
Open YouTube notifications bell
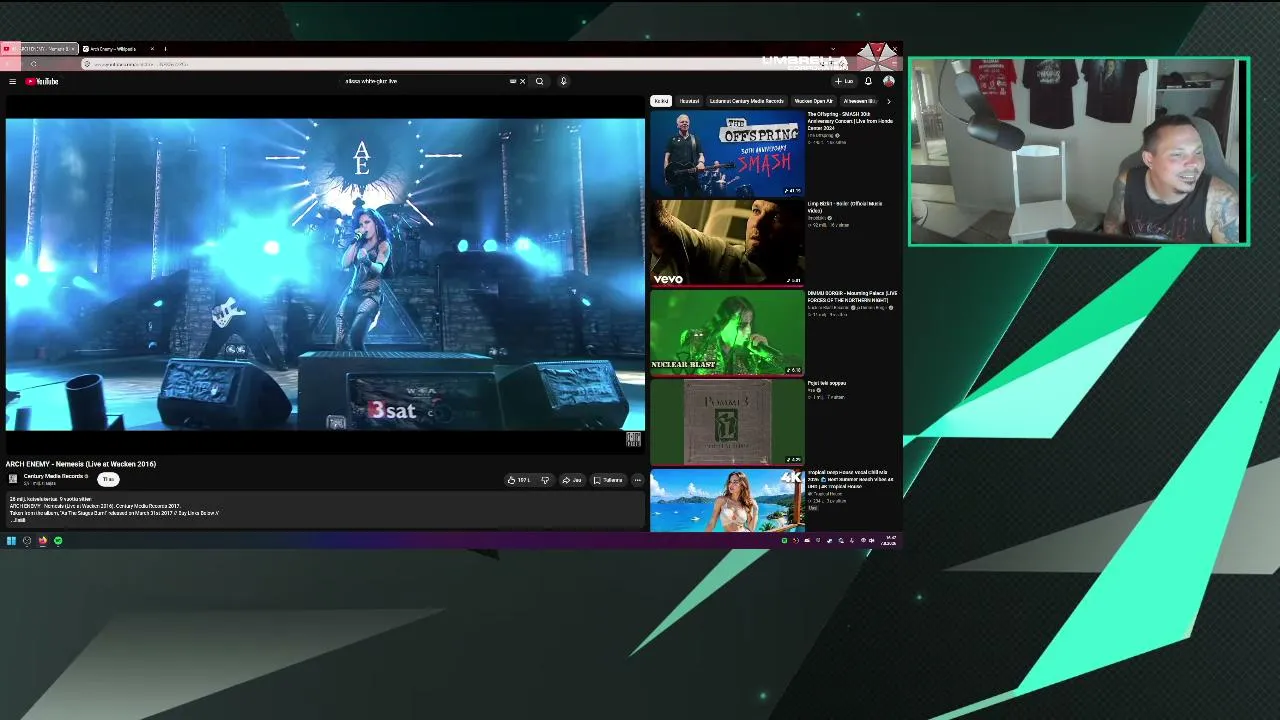pyautogui.click(x=868, y=81)
